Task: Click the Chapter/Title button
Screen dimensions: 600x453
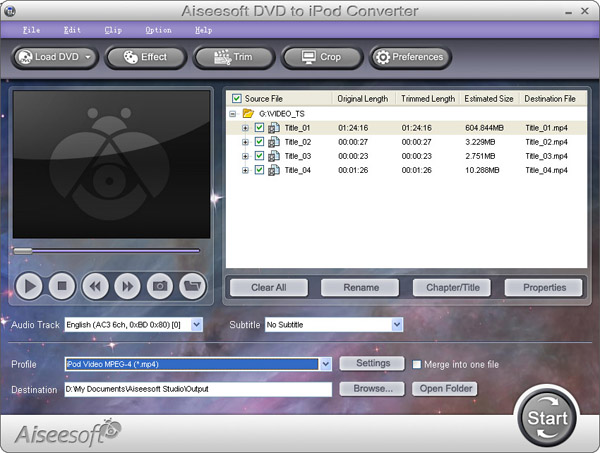Action: [452, 288]
